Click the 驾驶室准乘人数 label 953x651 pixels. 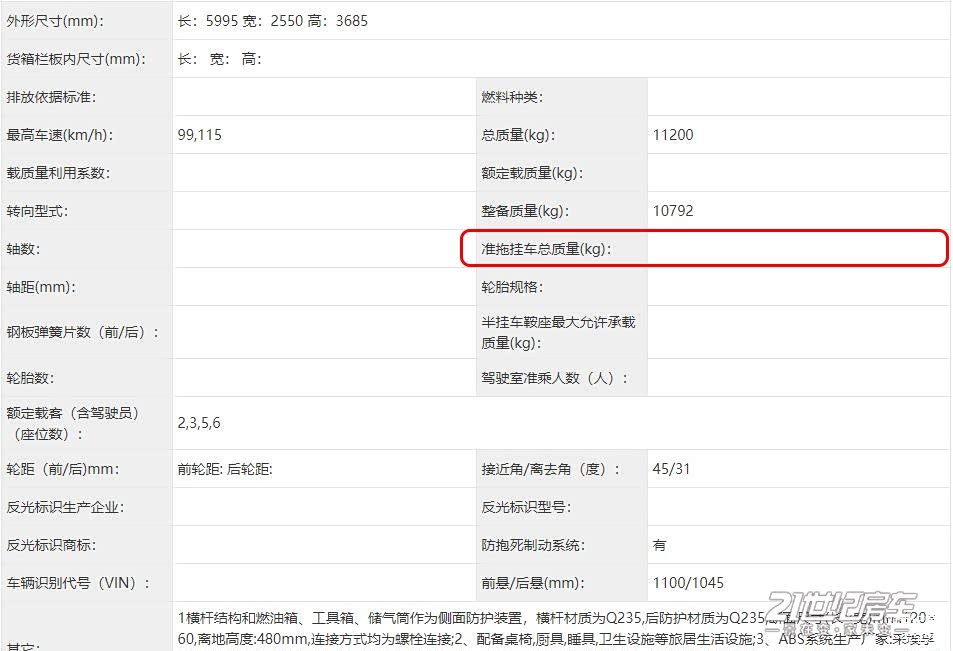(555, 378)
